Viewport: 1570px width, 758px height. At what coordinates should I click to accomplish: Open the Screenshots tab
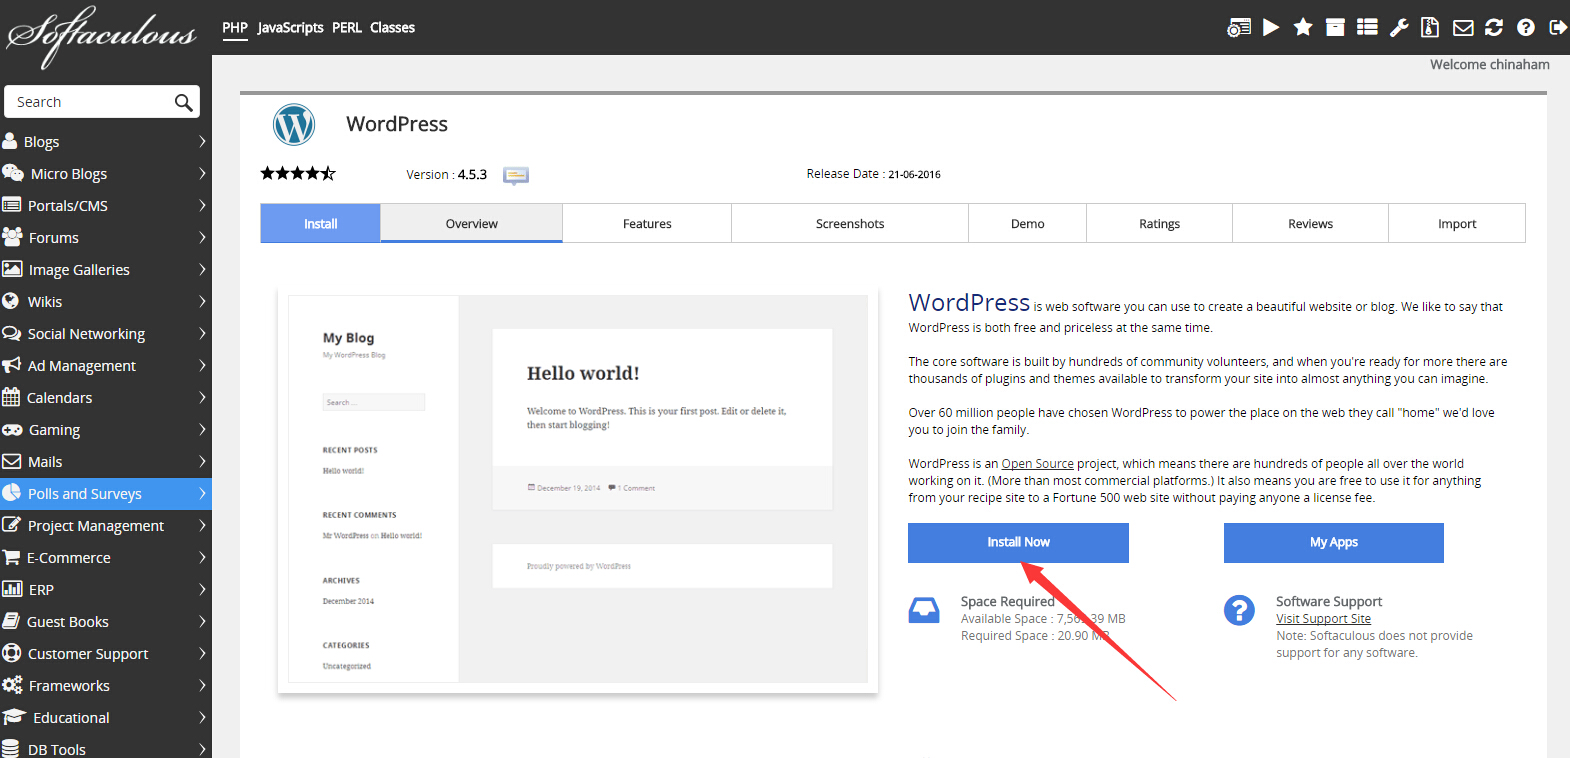[850, 223]
